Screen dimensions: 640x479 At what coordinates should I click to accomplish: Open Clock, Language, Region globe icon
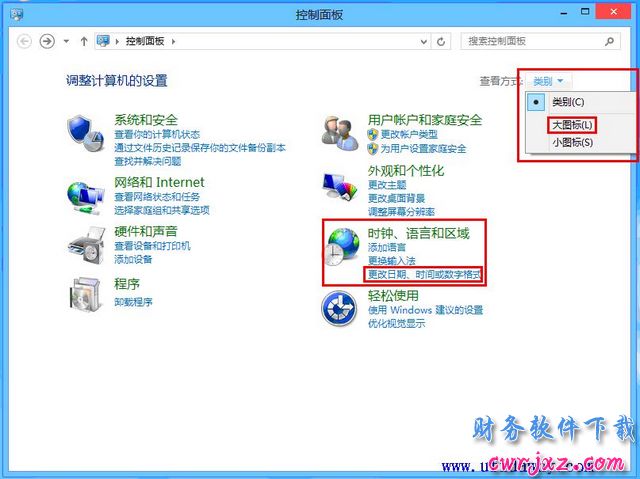tap(342, 246)
